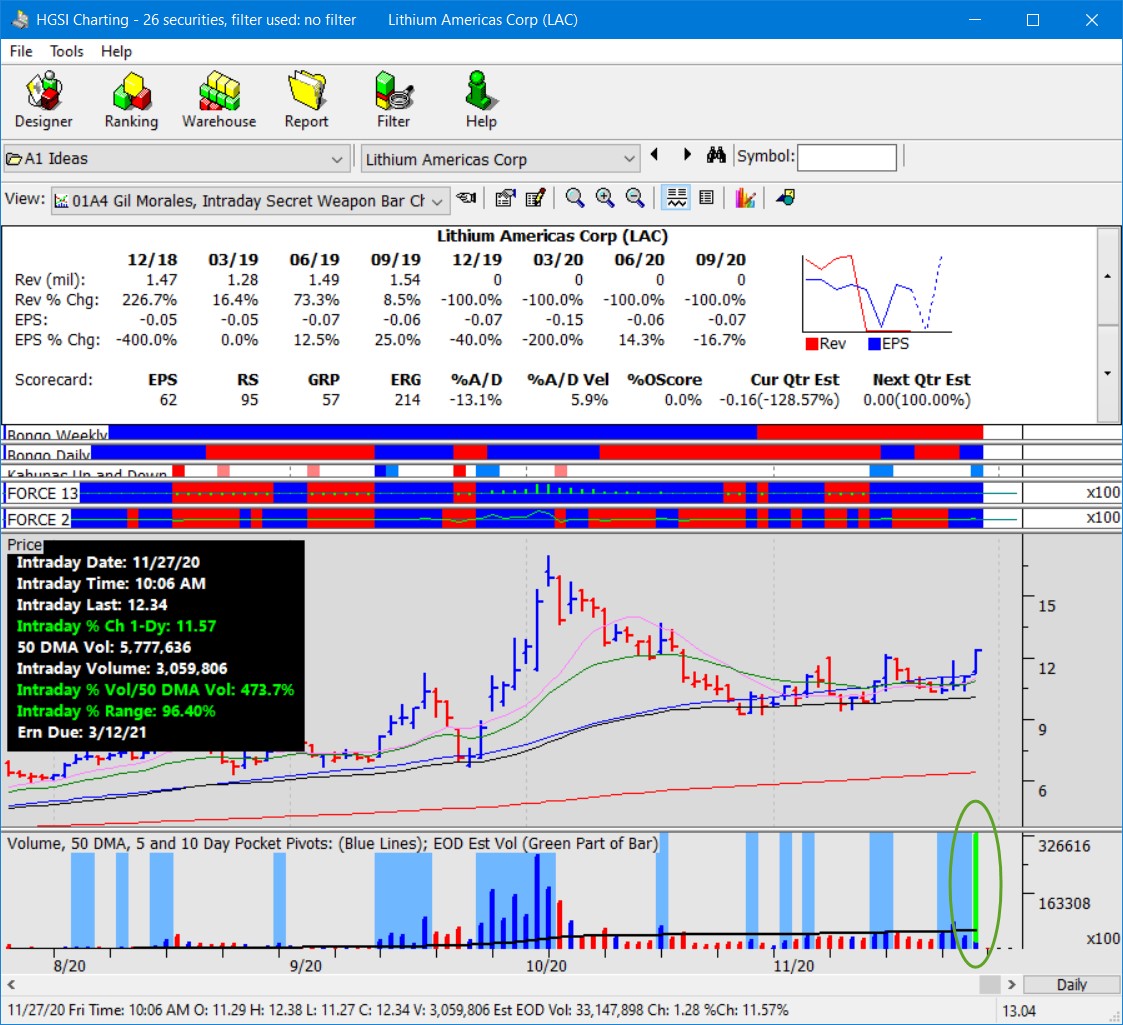This screenshot has width=1123, height=1025.
Task: Click the Bongo Weekly indicator label
Action: point(57,434)
